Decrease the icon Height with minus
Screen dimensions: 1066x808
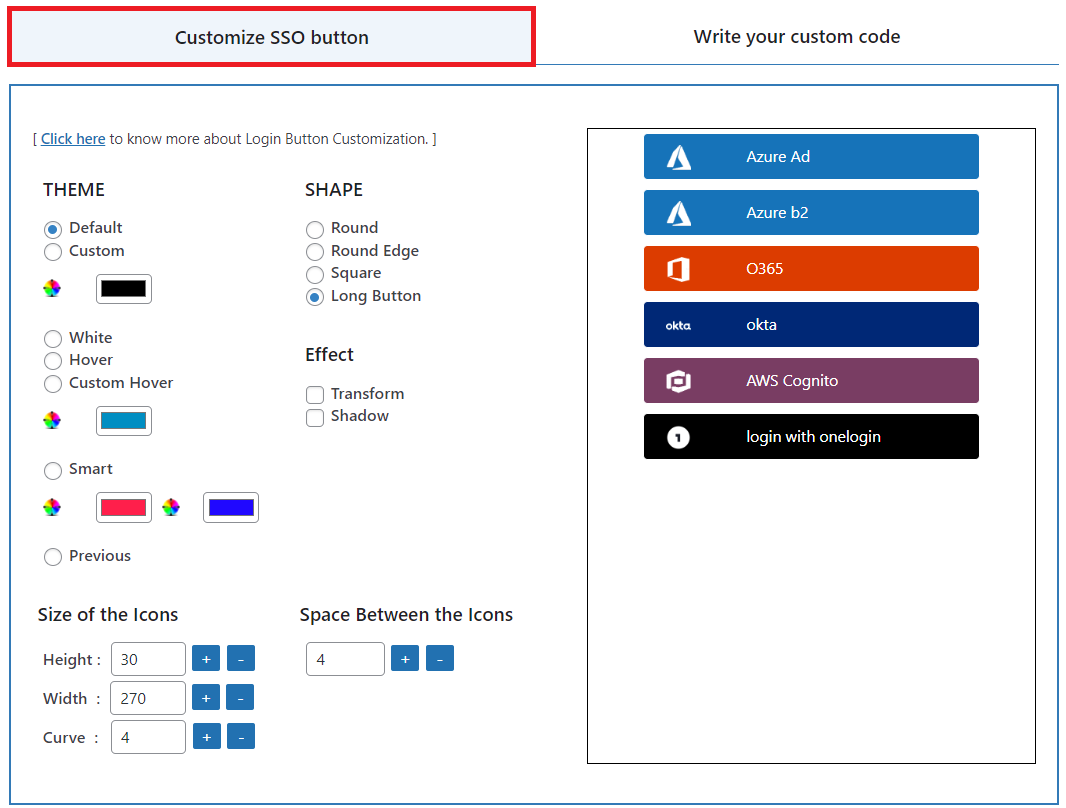coord(241,658)
